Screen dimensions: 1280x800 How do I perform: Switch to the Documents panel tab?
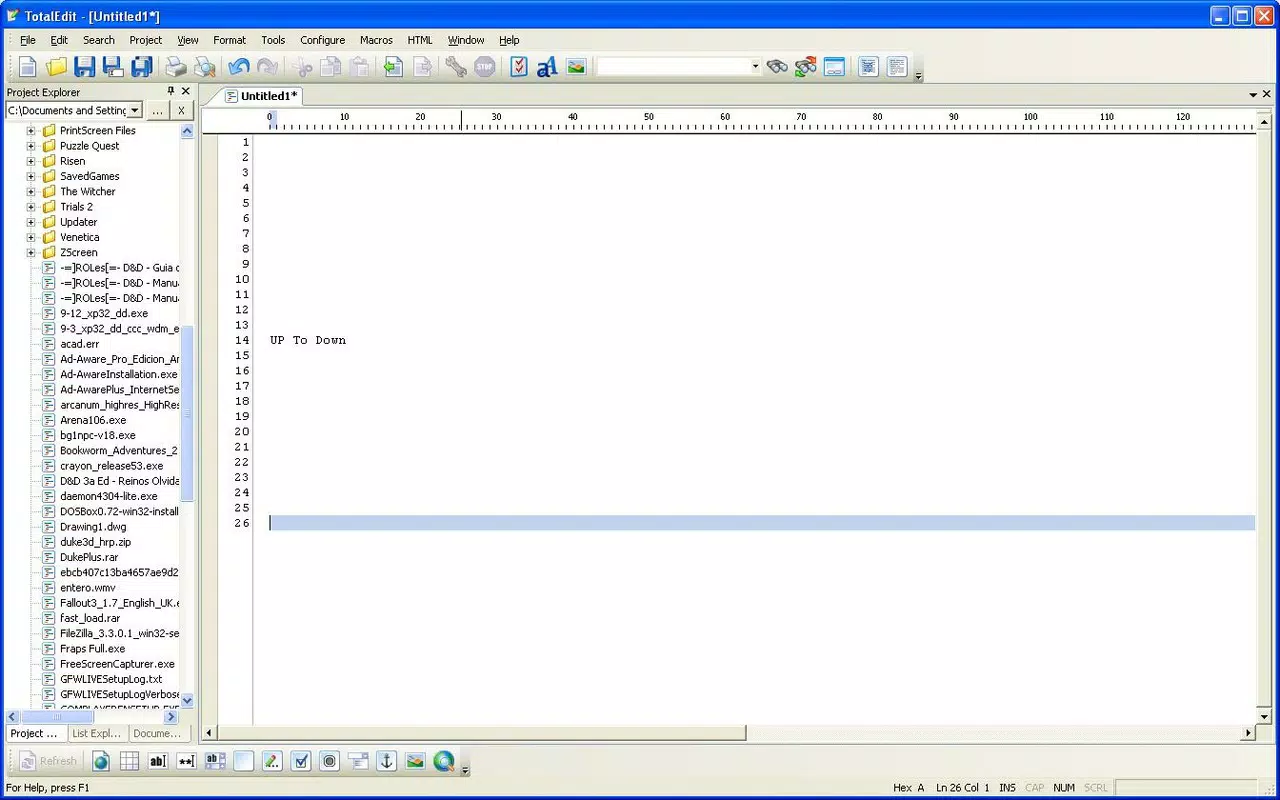[157, 733]
